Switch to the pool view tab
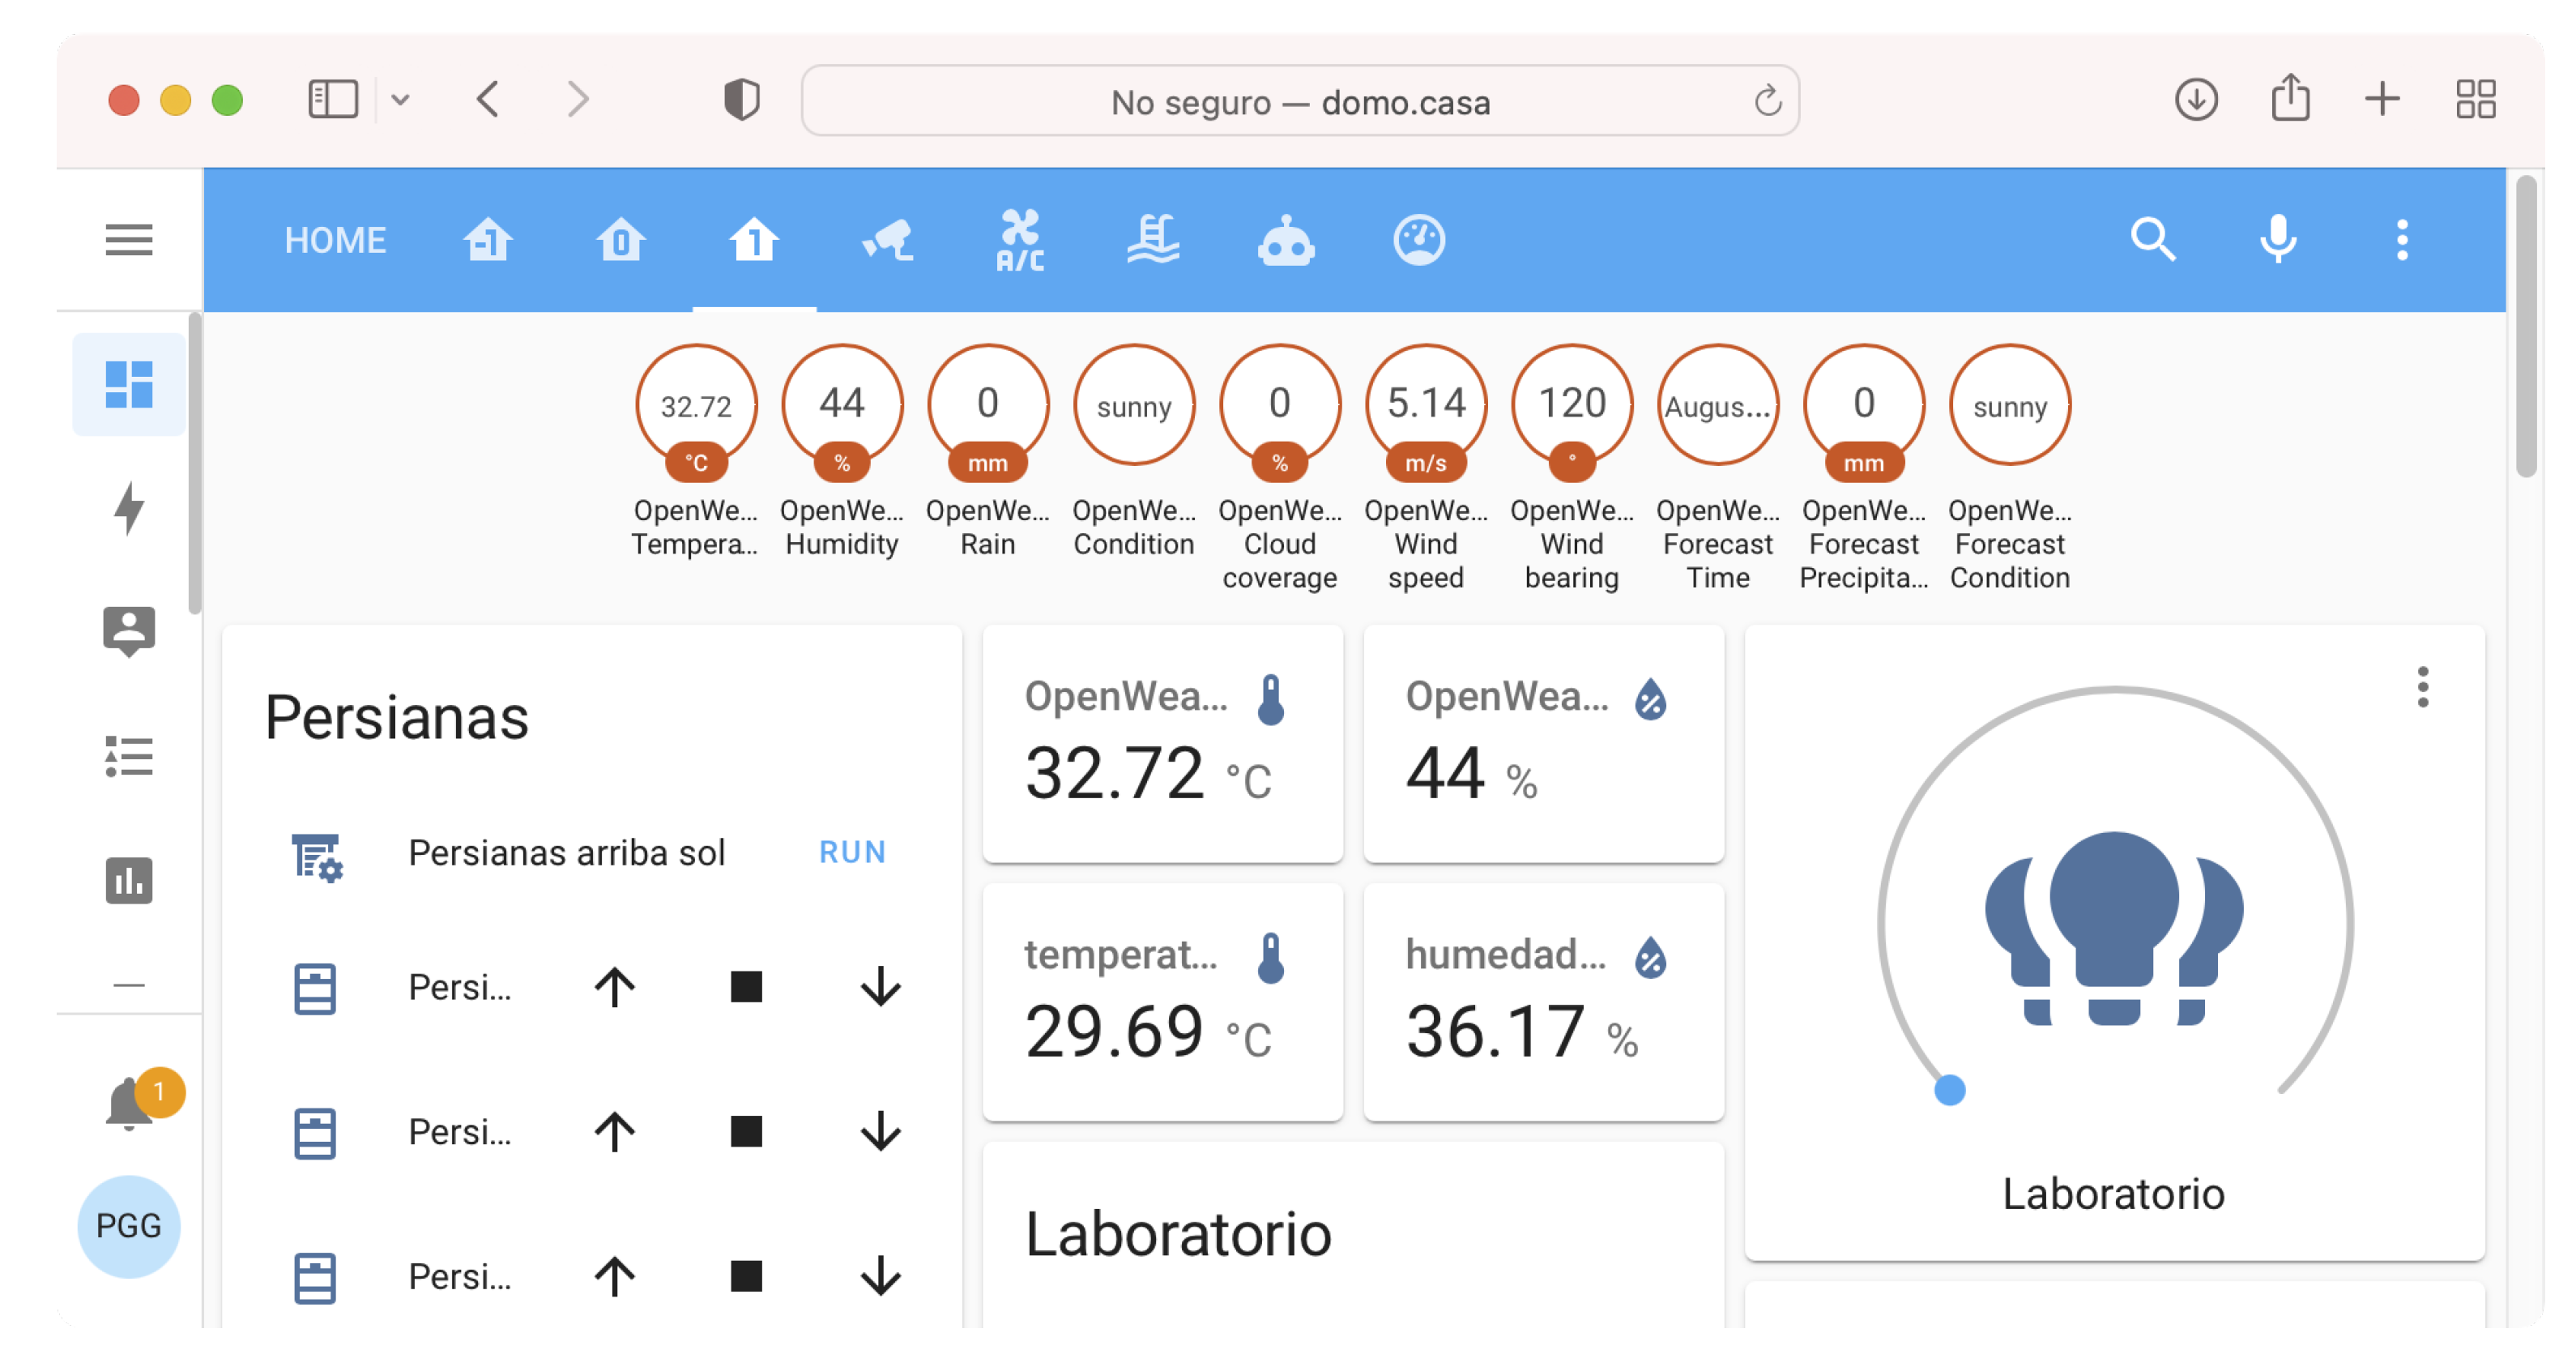 tap(1152, 240)
